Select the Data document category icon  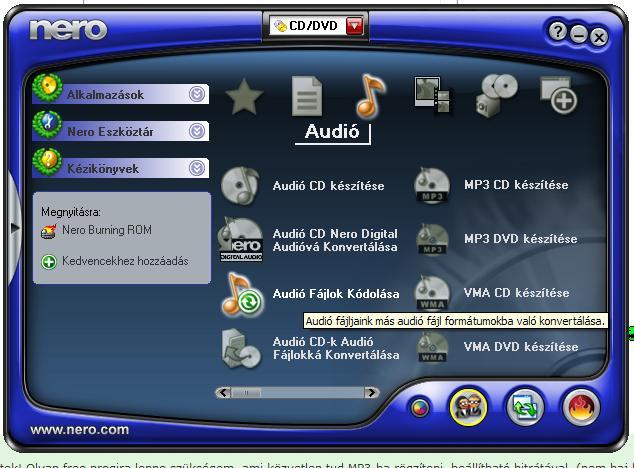coord(307,96)
